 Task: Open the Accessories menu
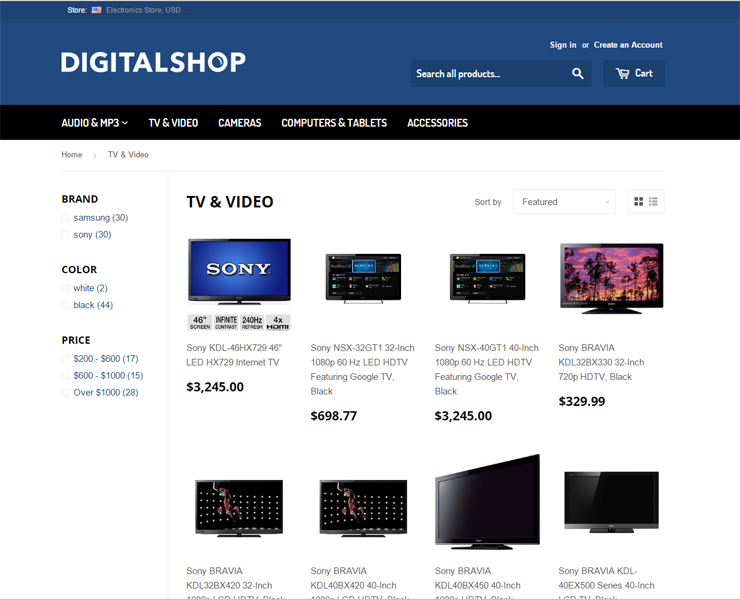tap(437, 123)
